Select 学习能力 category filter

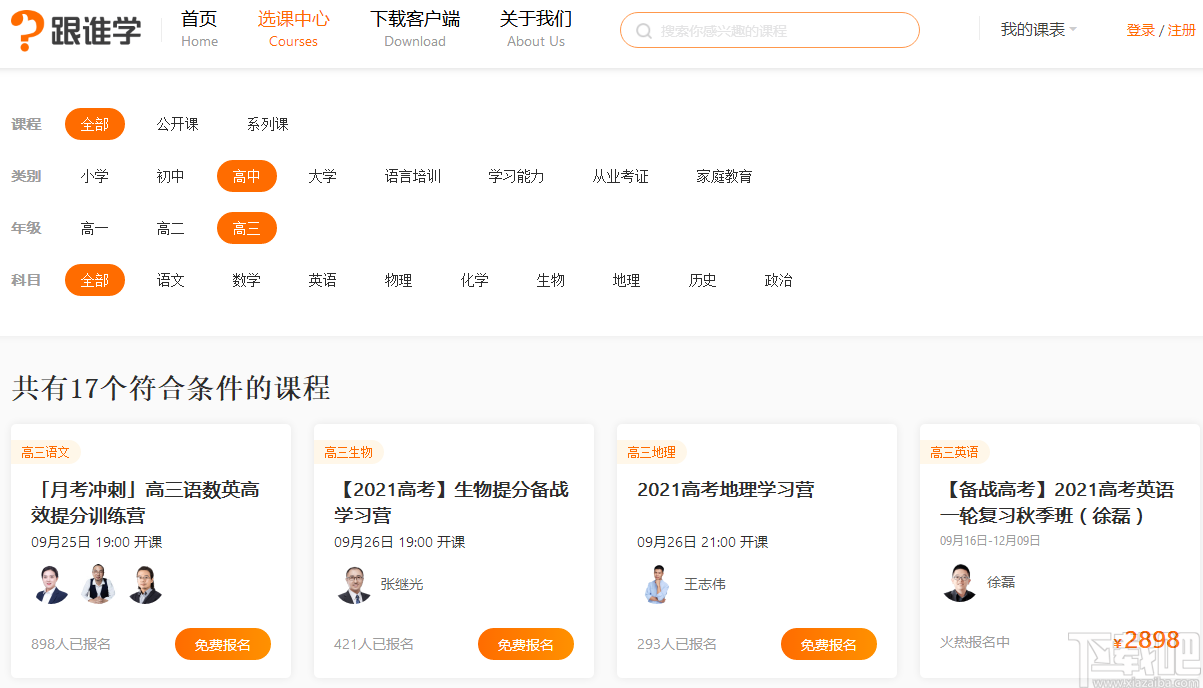[516, 176]
